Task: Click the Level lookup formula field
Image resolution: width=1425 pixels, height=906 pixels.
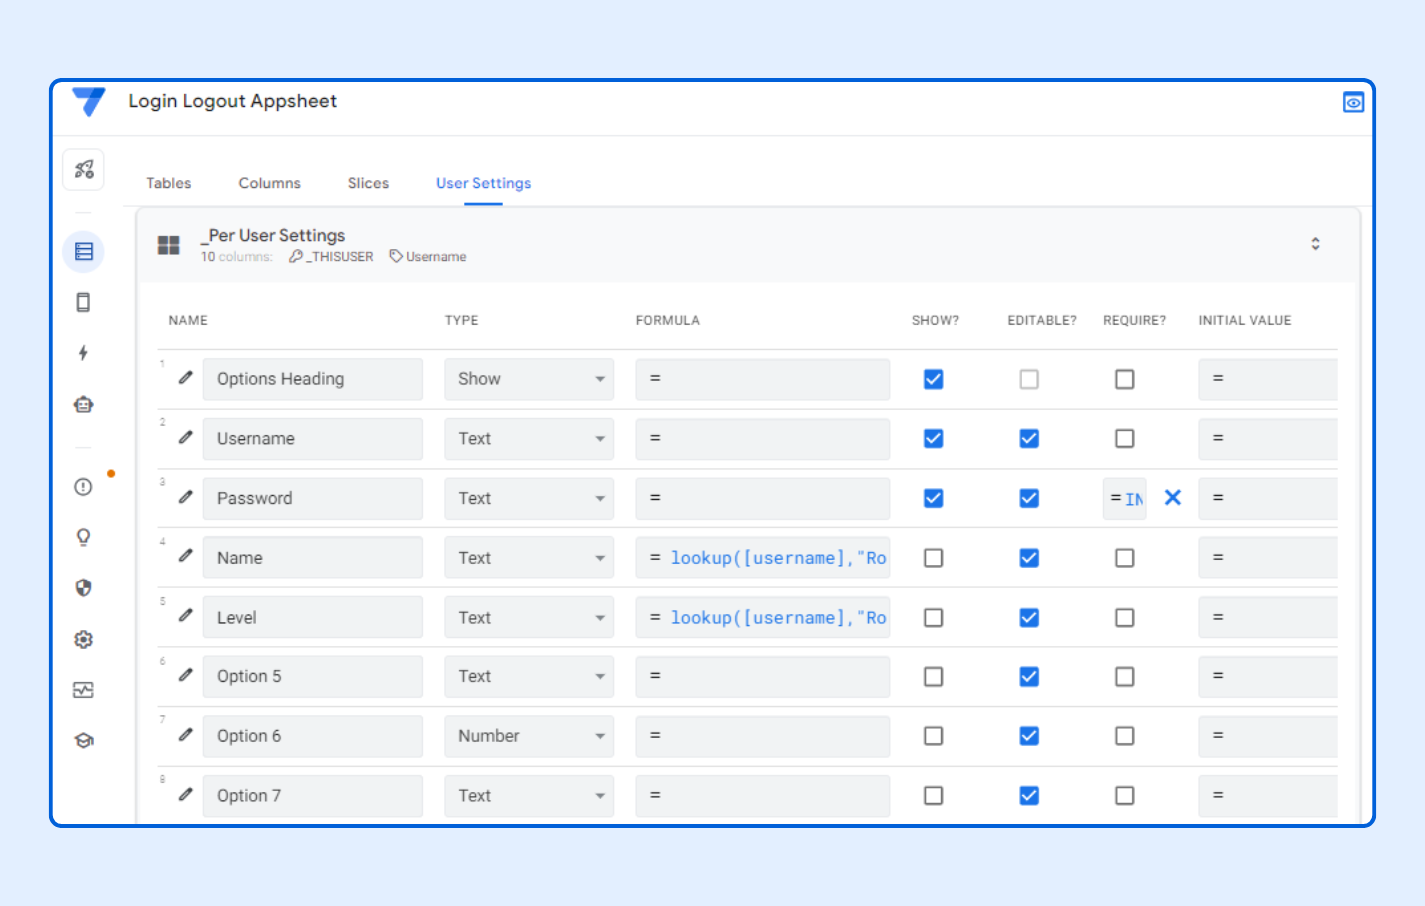Action: 763,618
